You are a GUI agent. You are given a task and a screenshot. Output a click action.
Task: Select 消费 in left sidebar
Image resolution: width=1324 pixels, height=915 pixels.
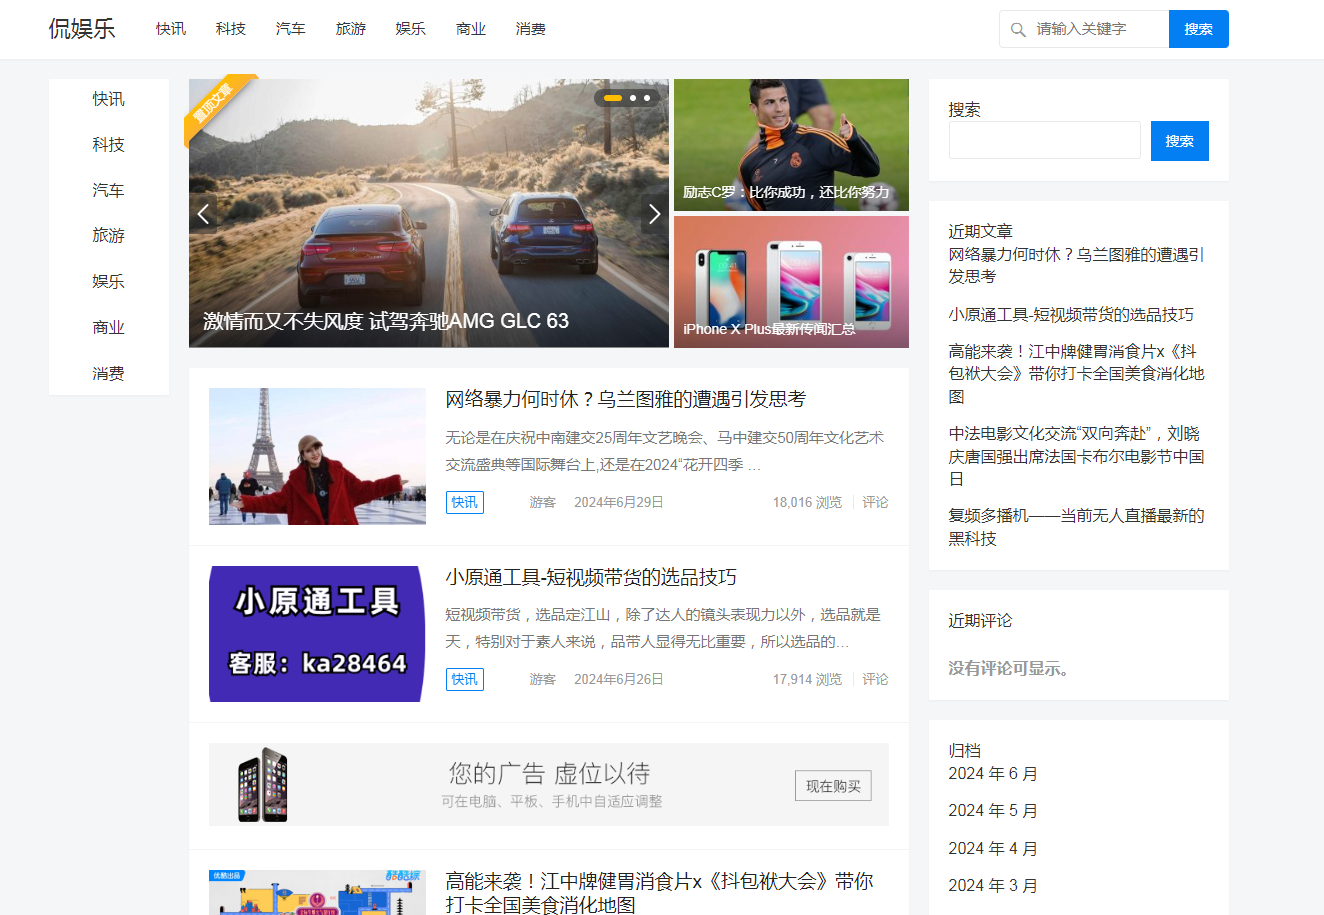[x=109, y=374]
